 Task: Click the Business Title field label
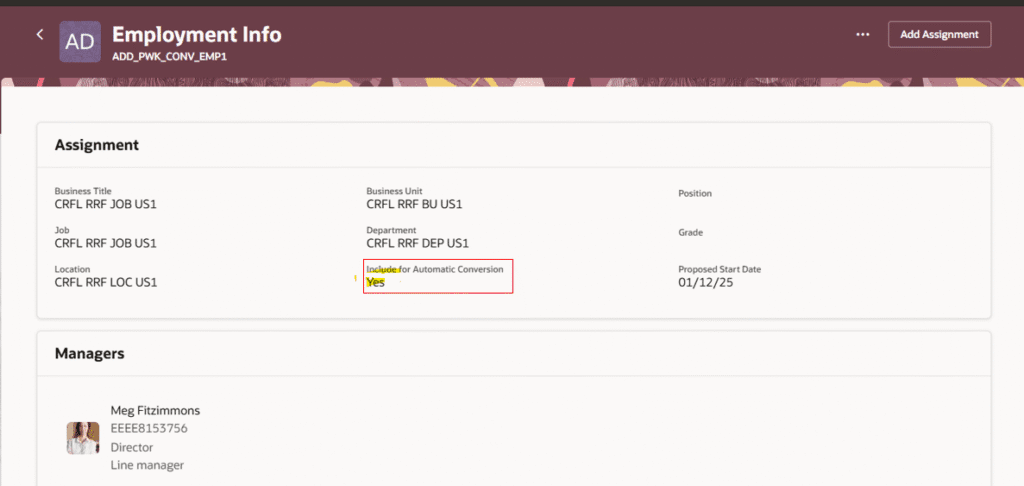[83, 191]
